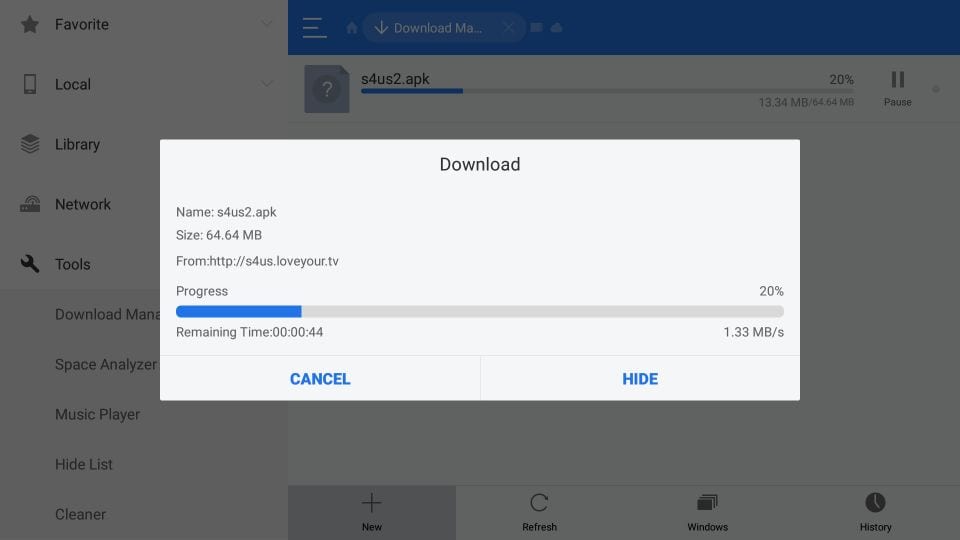Click the plus icon for New
Image resolution: width=960 pixels, height=540 pixels.
pyautogui.click(x=372, y=503)
